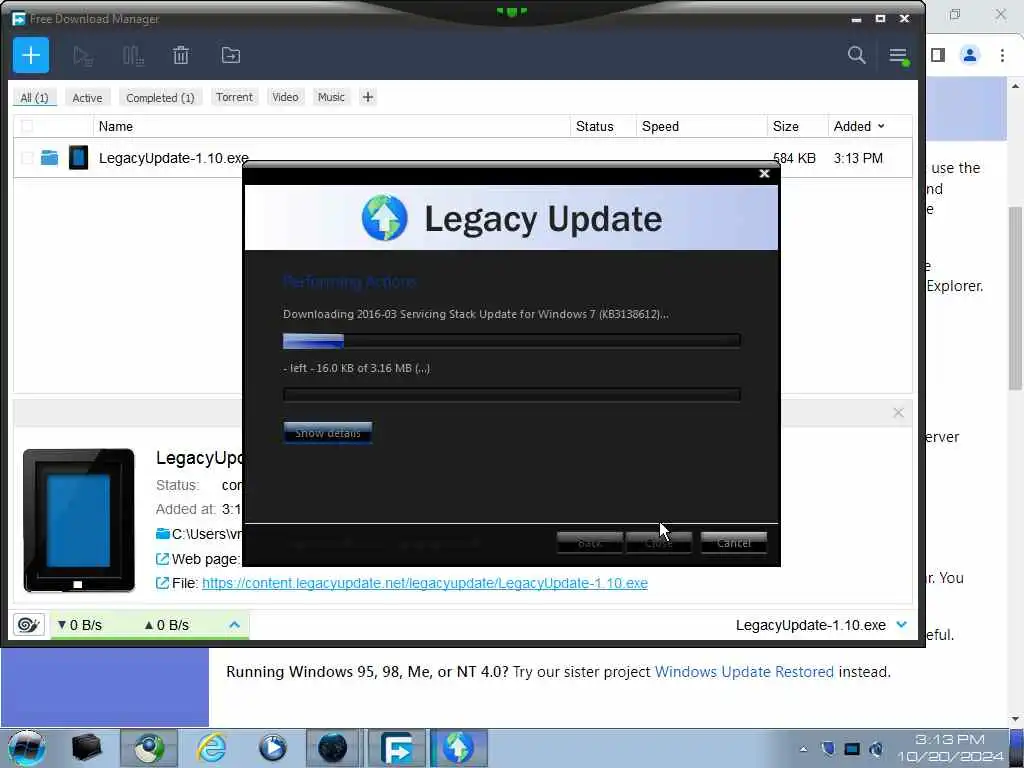Change sort order on Added column
This screenshot has height=768, width=1024.
859,126
